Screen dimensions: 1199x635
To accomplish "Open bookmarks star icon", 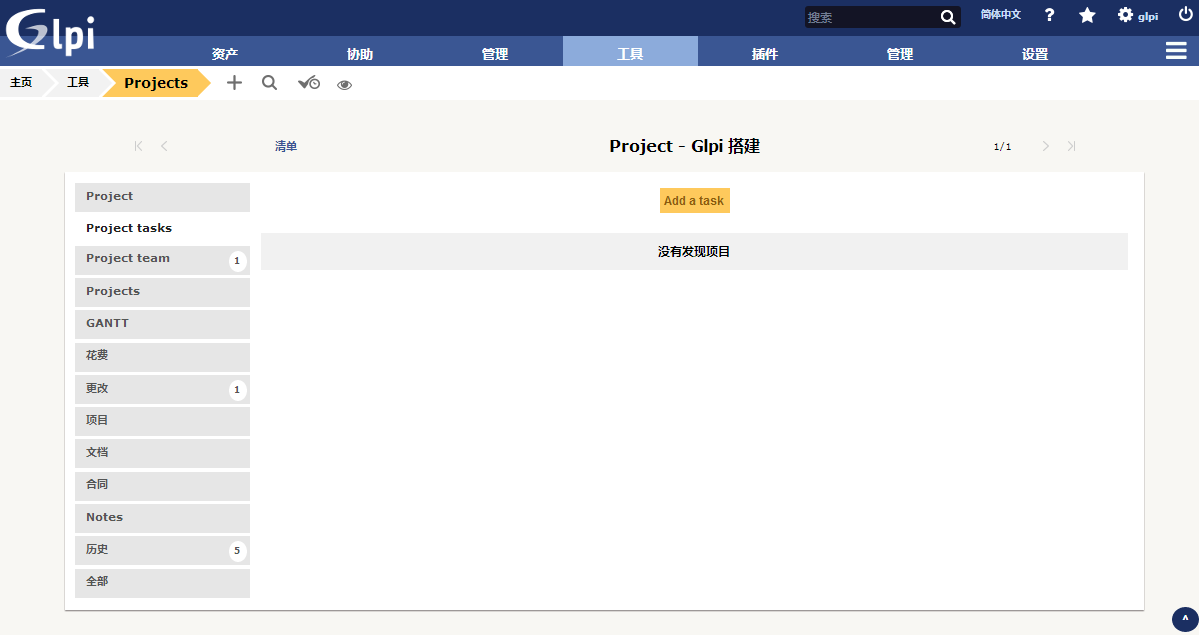I will (x=1087, y=15).
